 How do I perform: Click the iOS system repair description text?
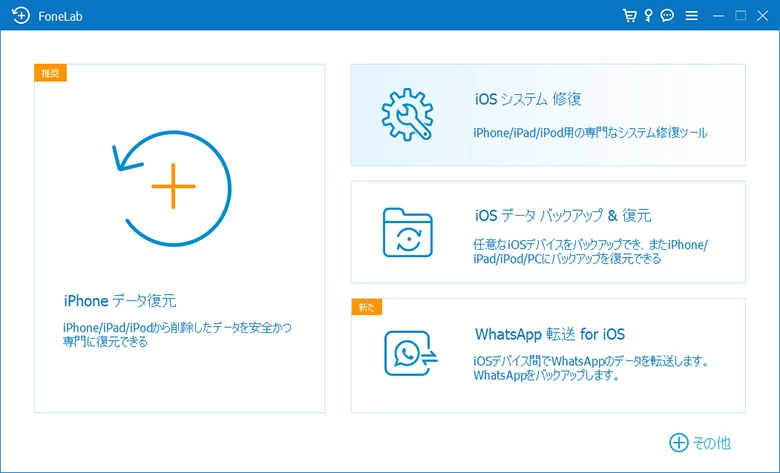point(590,132)
